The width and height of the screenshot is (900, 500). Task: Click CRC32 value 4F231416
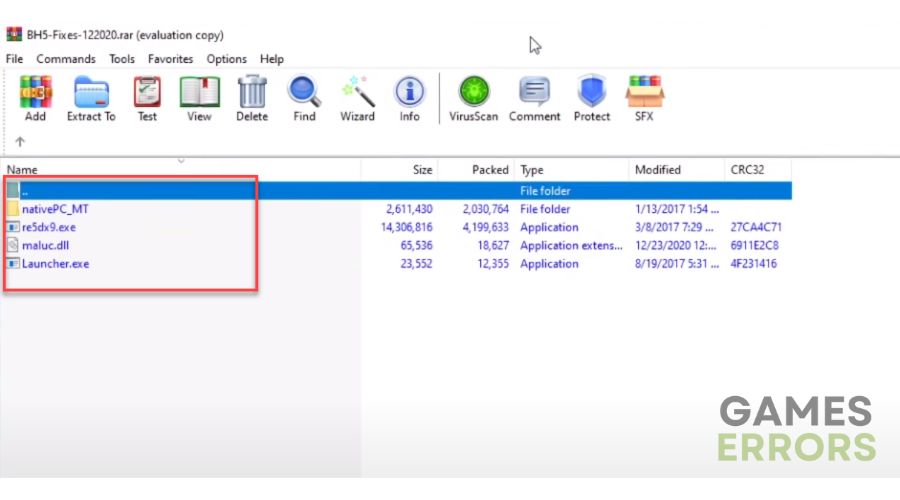pyautogui.click(x=754, y=264)
